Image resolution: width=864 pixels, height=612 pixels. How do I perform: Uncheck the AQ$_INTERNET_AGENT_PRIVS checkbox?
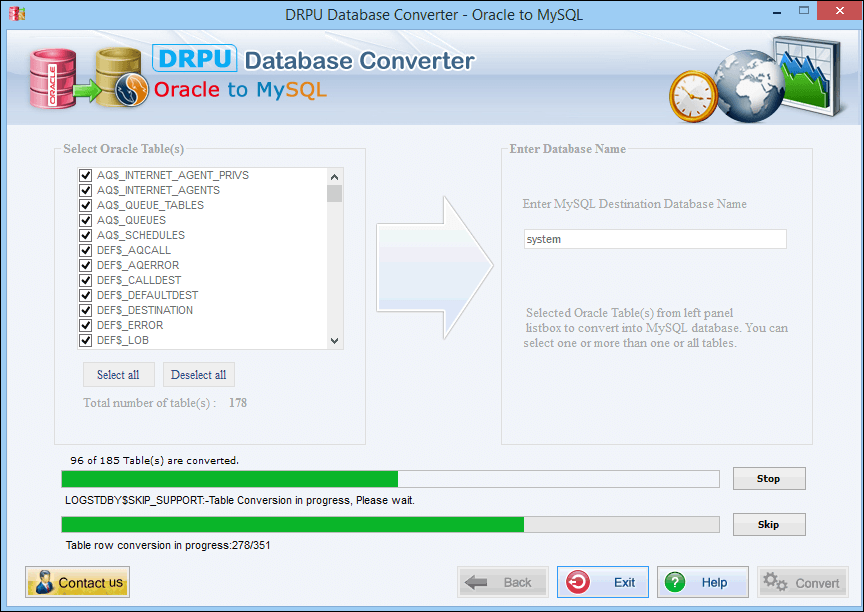(85, 175)
